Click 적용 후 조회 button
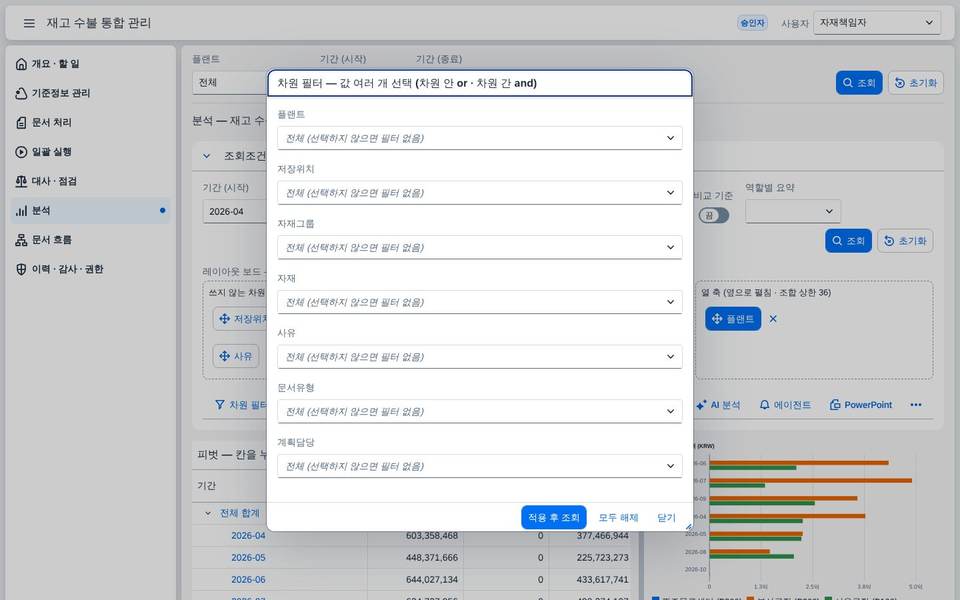Viewport: 960px width, 600px height. point(553,517)
